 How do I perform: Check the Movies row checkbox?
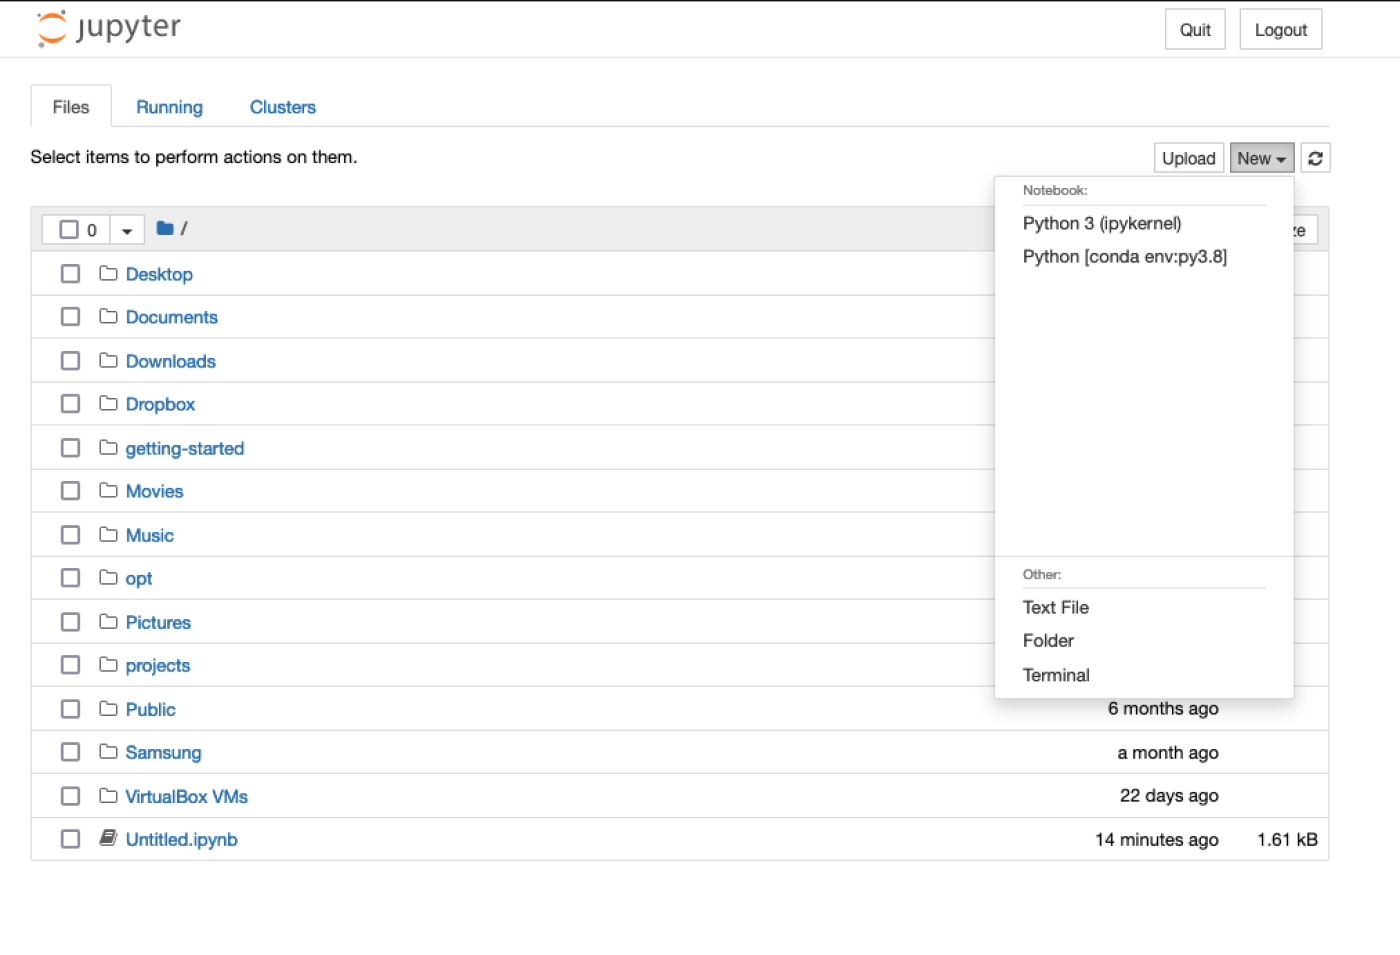tap(70, 490)
